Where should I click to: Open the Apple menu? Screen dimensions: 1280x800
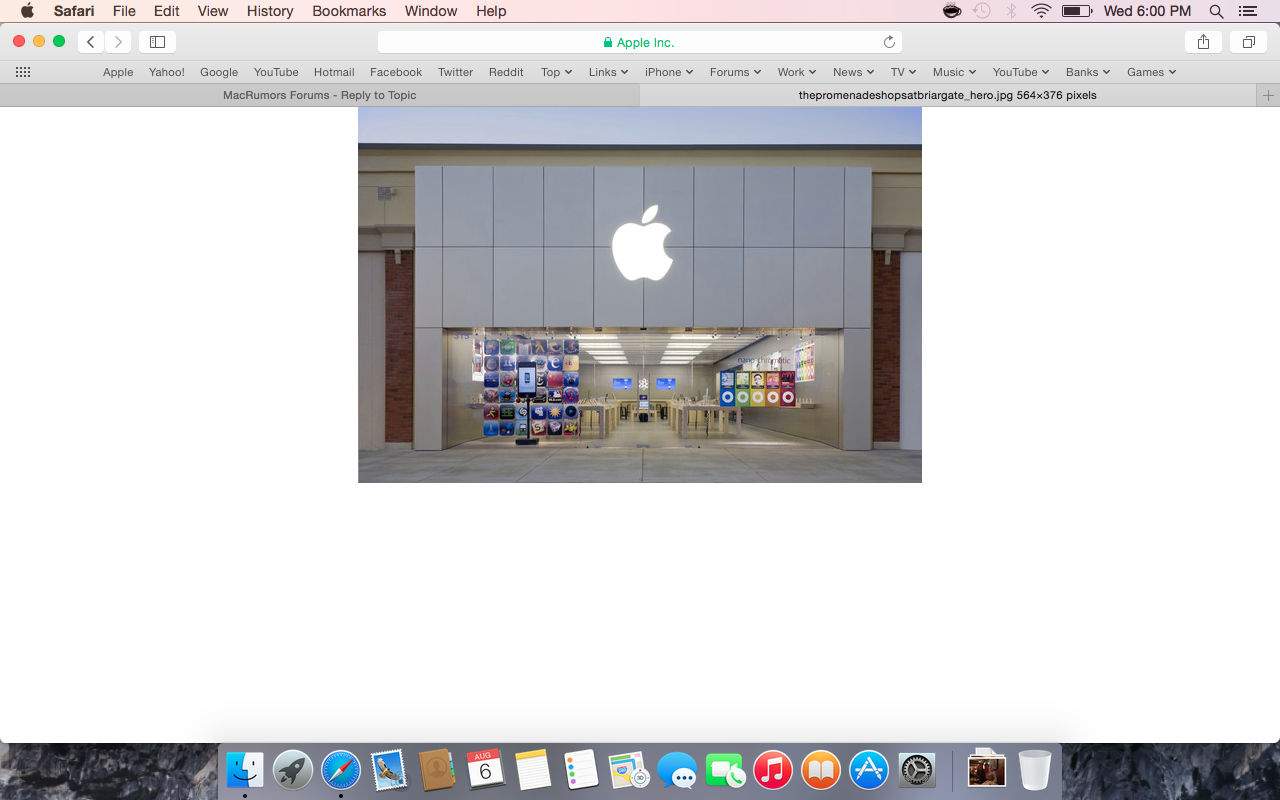point(27,11)
